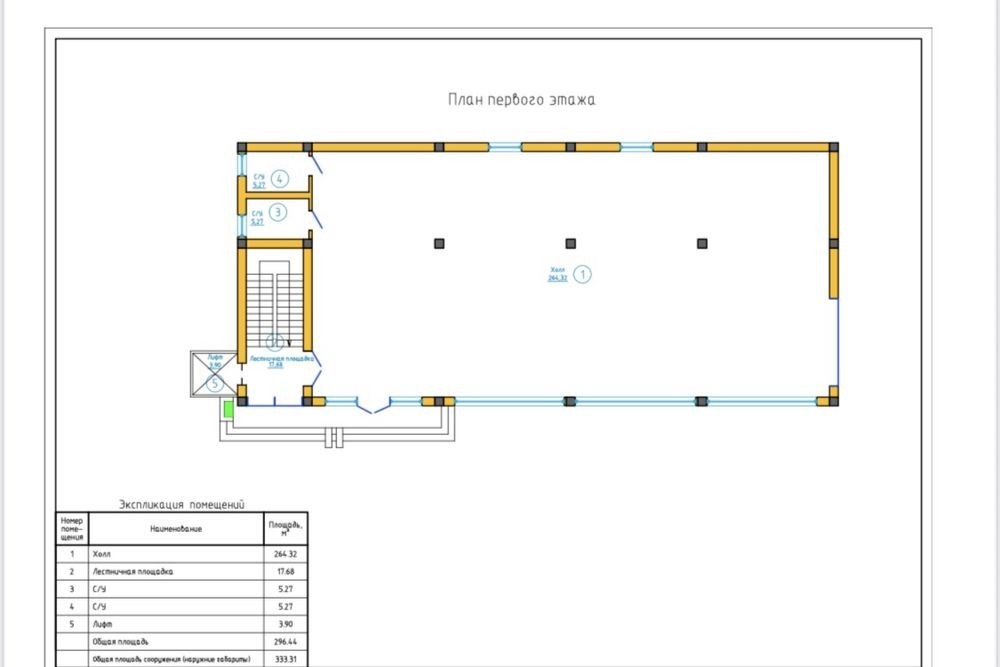Click the circled number 2 on the staircase
This screenshot has width=1000, height=667.
pyautogui.click(x=274, y=340)
